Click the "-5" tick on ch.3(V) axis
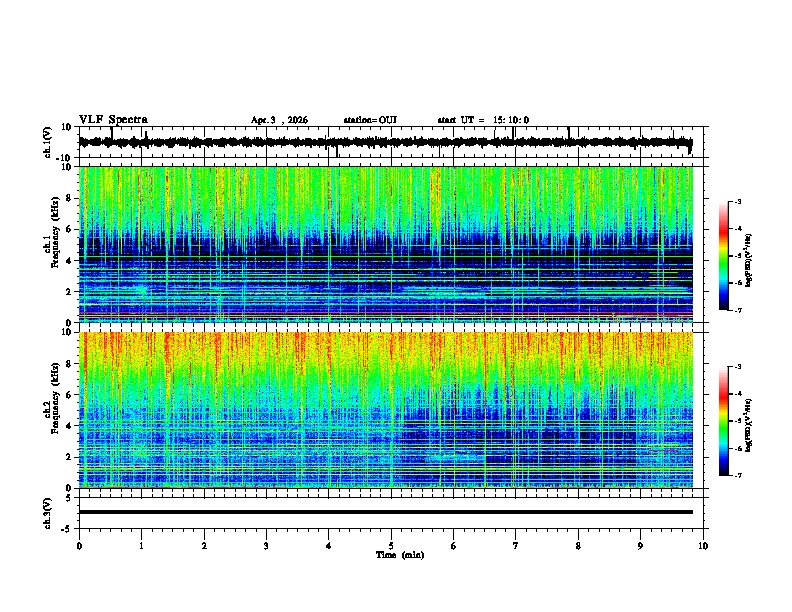Screen dimensions: 792x612 (x=67, y=529)
